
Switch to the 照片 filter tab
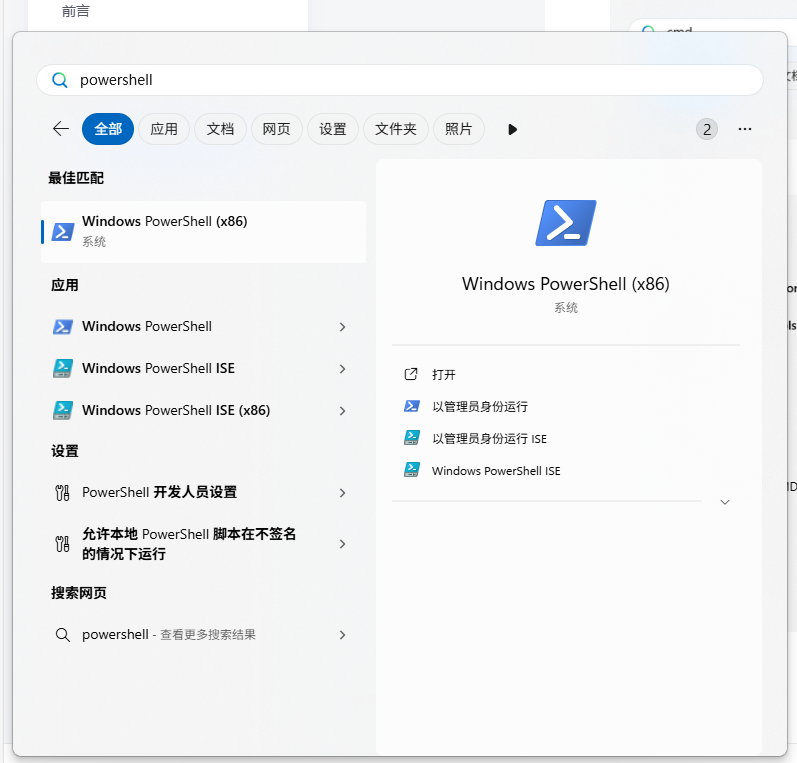point(458,129)
